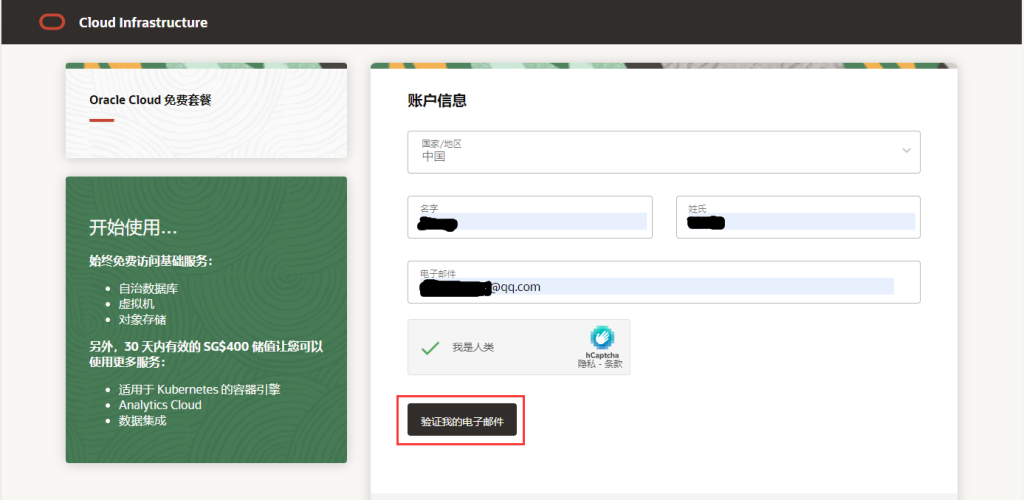Select the 数据集成 list item
Screen dimensions: 1024x500
tap(142, 421)
